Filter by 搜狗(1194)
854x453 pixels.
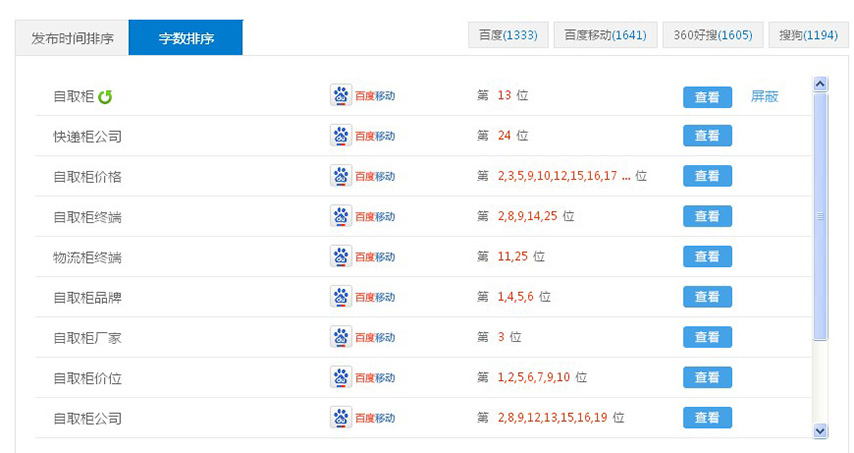coord(808,35)
